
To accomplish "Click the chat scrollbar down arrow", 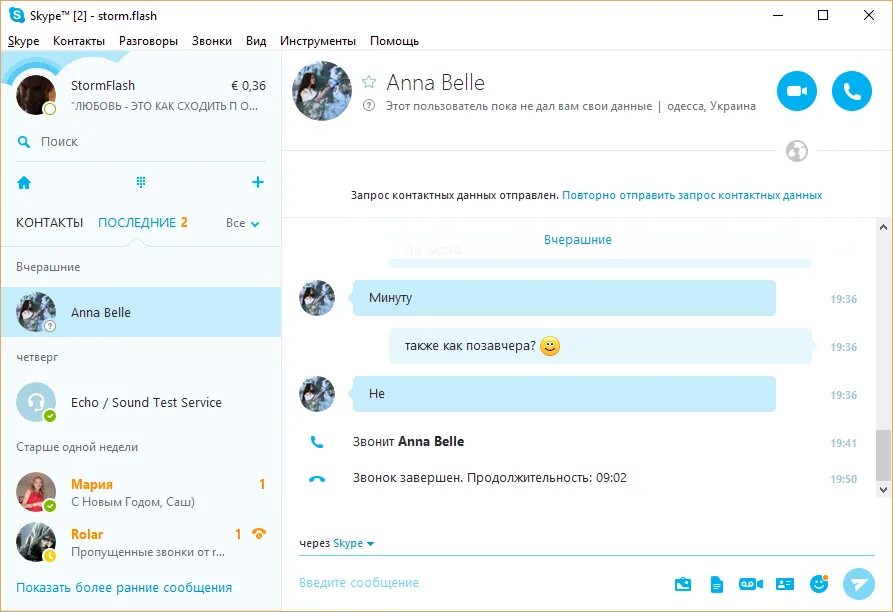I will click(883, 489).
